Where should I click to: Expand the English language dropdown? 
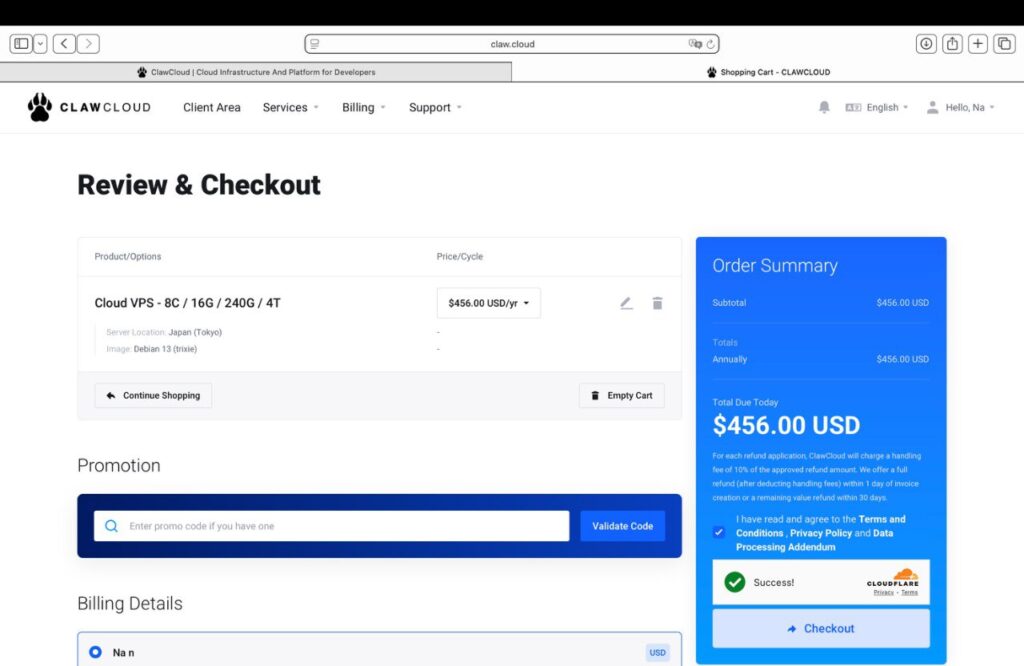tap(877, 107)
